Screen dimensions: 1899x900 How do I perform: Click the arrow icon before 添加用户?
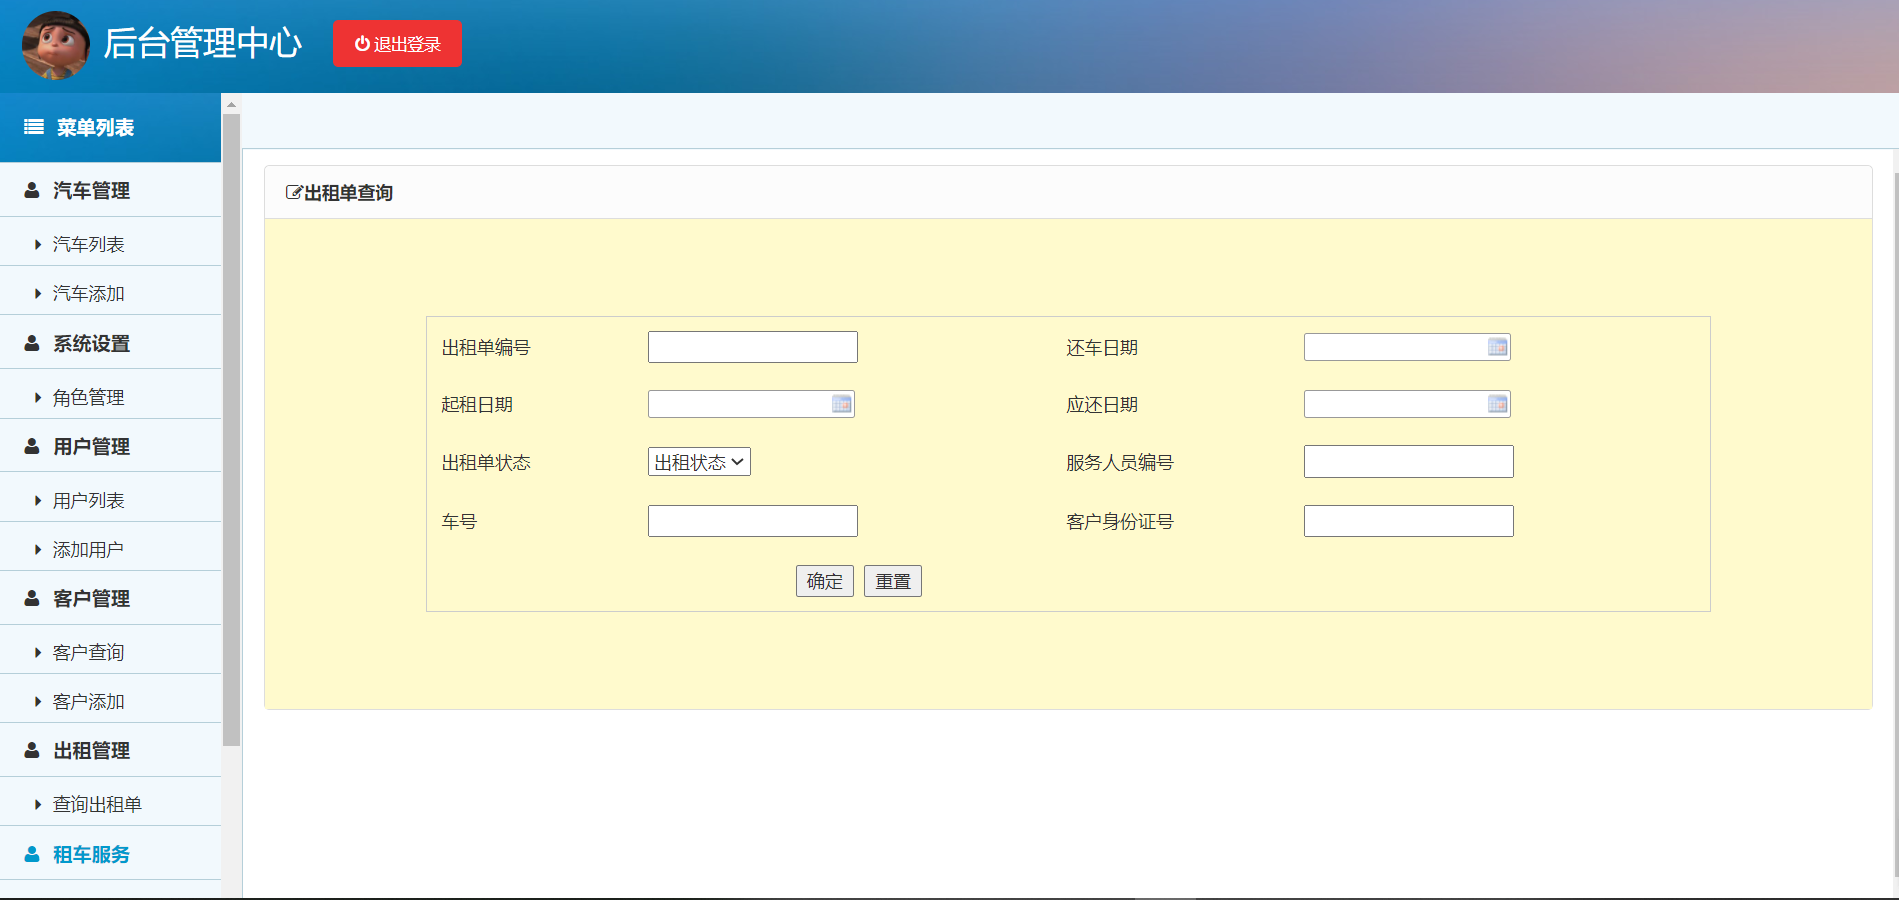coord(38,549)
